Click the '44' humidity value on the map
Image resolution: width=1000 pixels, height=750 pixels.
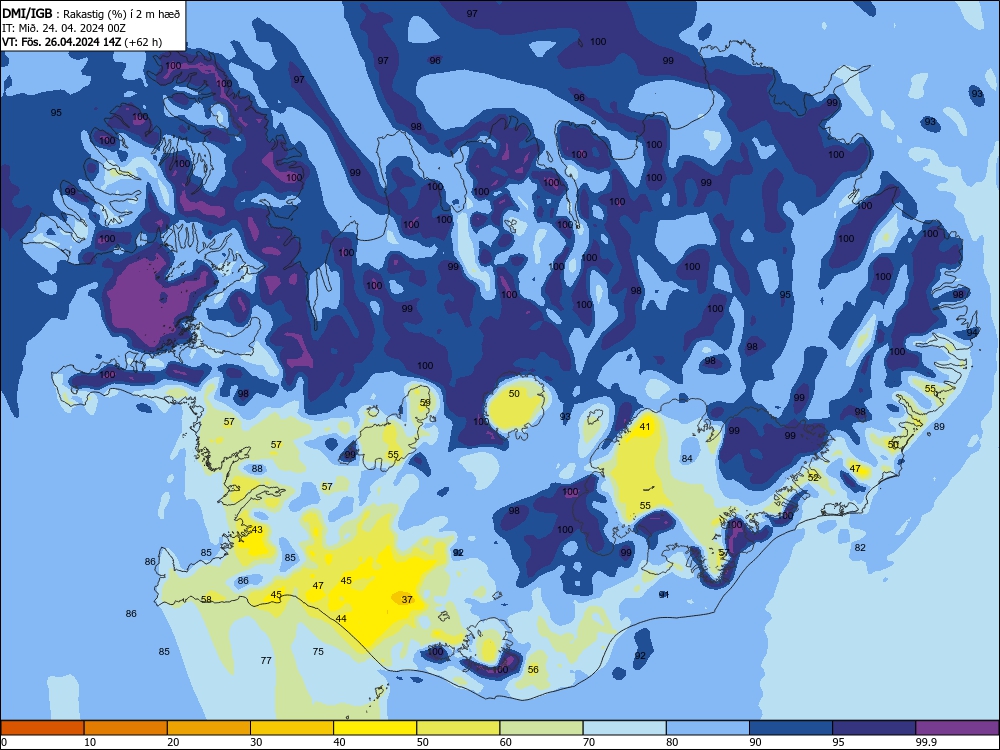341,619
